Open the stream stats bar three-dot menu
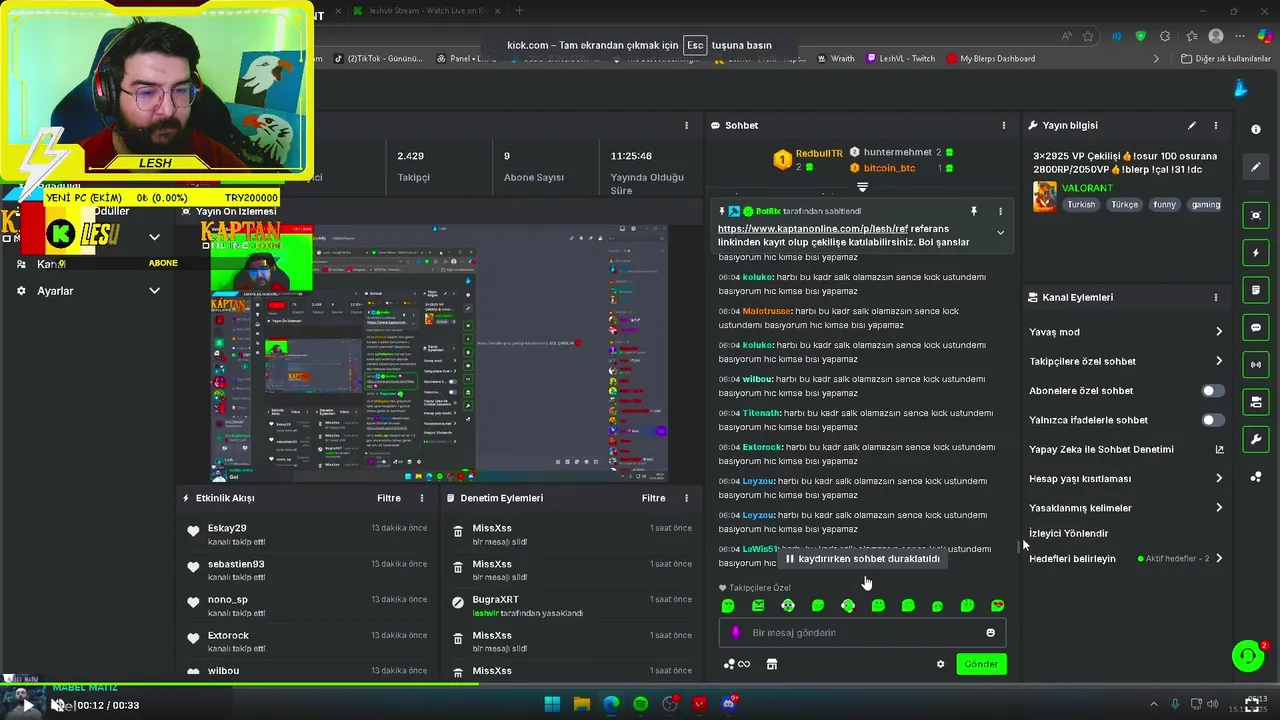 [686, 125]
